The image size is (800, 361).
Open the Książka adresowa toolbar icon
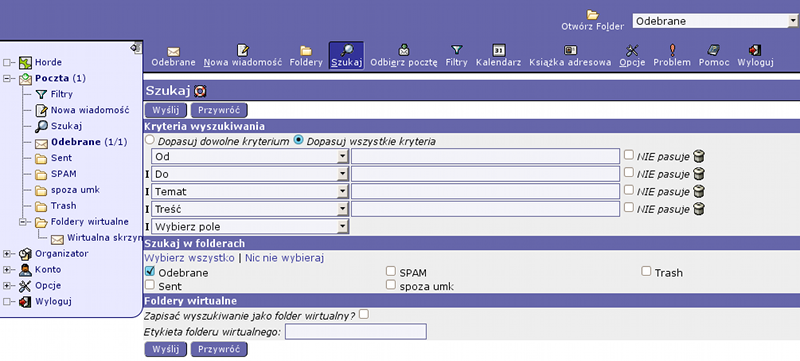570,50
